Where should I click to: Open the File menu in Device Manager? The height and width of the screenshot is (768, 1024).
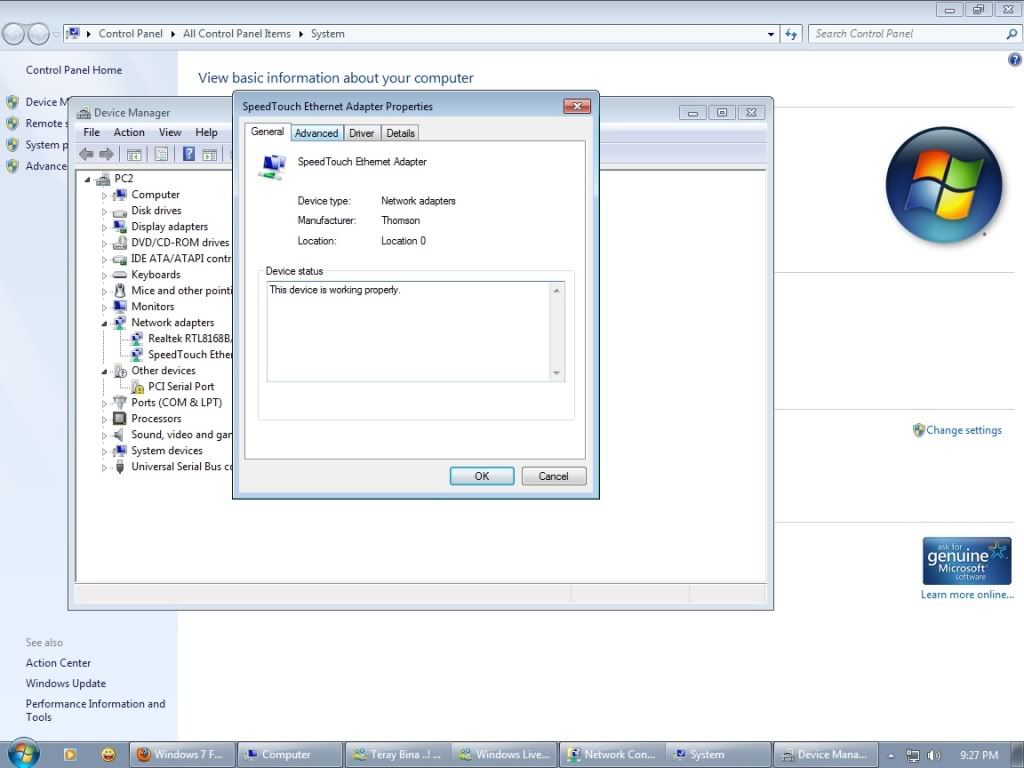coord(91,133)
